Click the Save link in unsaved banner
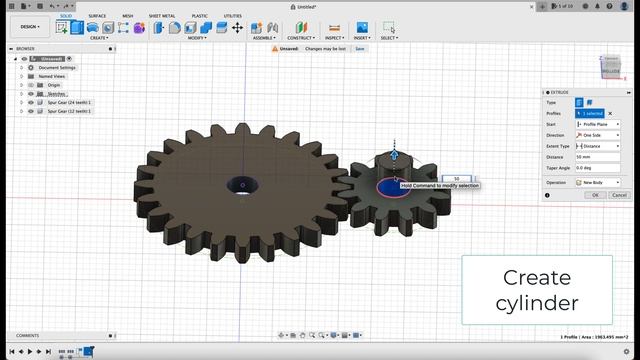Viewport: 640px width, 360px height. pyautogui.click(x=360, y=49)
